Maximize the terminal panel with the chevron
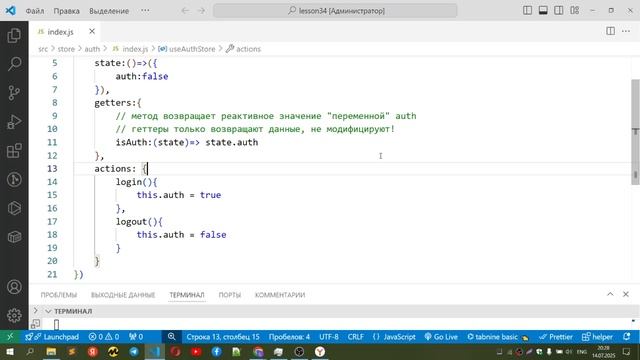640x360 pixels. point(610,294)
